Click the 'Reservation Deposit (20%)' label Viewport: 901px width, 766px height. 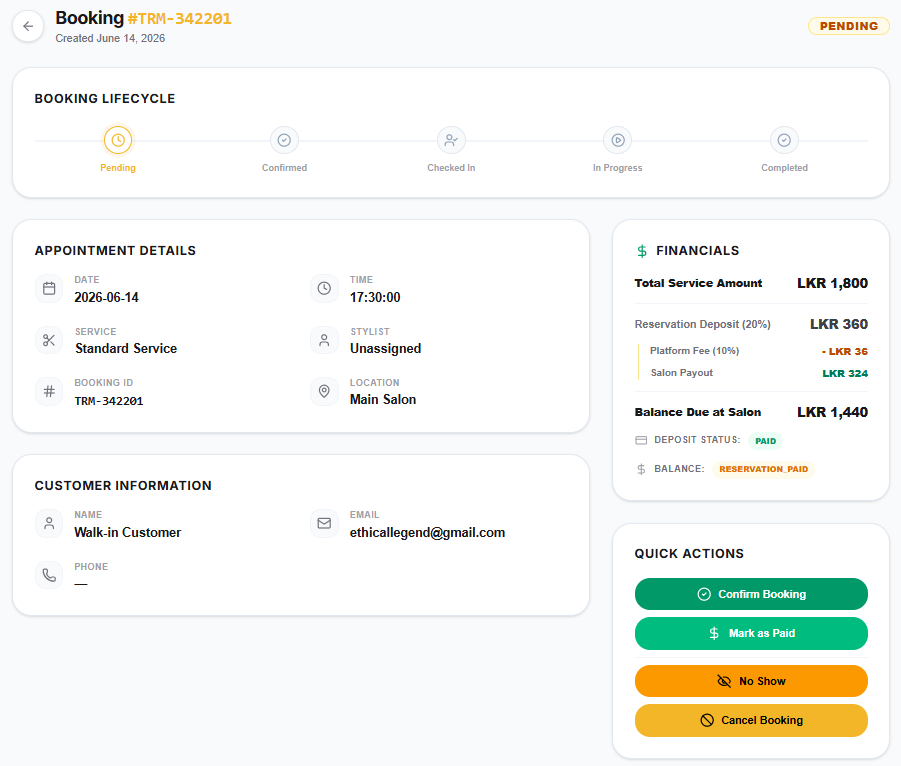click(x=702, y=324)
